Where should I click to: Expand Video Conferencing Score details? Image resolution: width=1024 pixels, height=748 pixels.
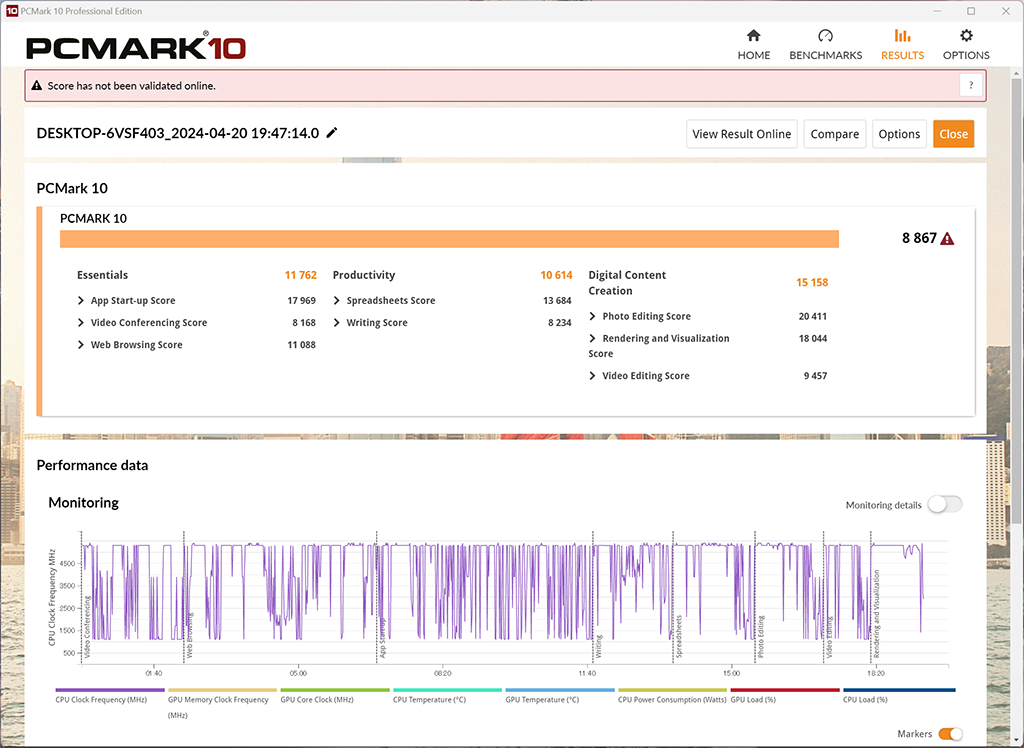[81, 323]
